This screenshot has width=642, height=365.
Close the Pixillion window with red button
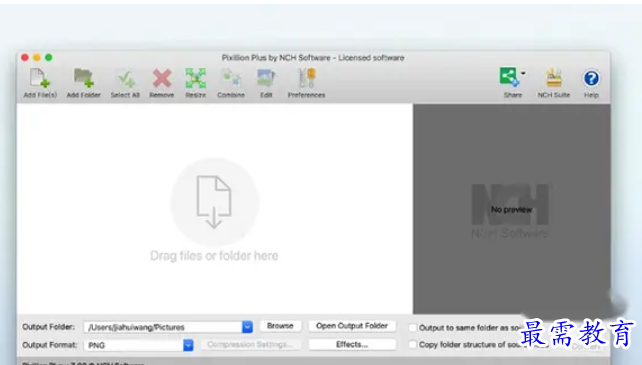click(x=25, y=57)
